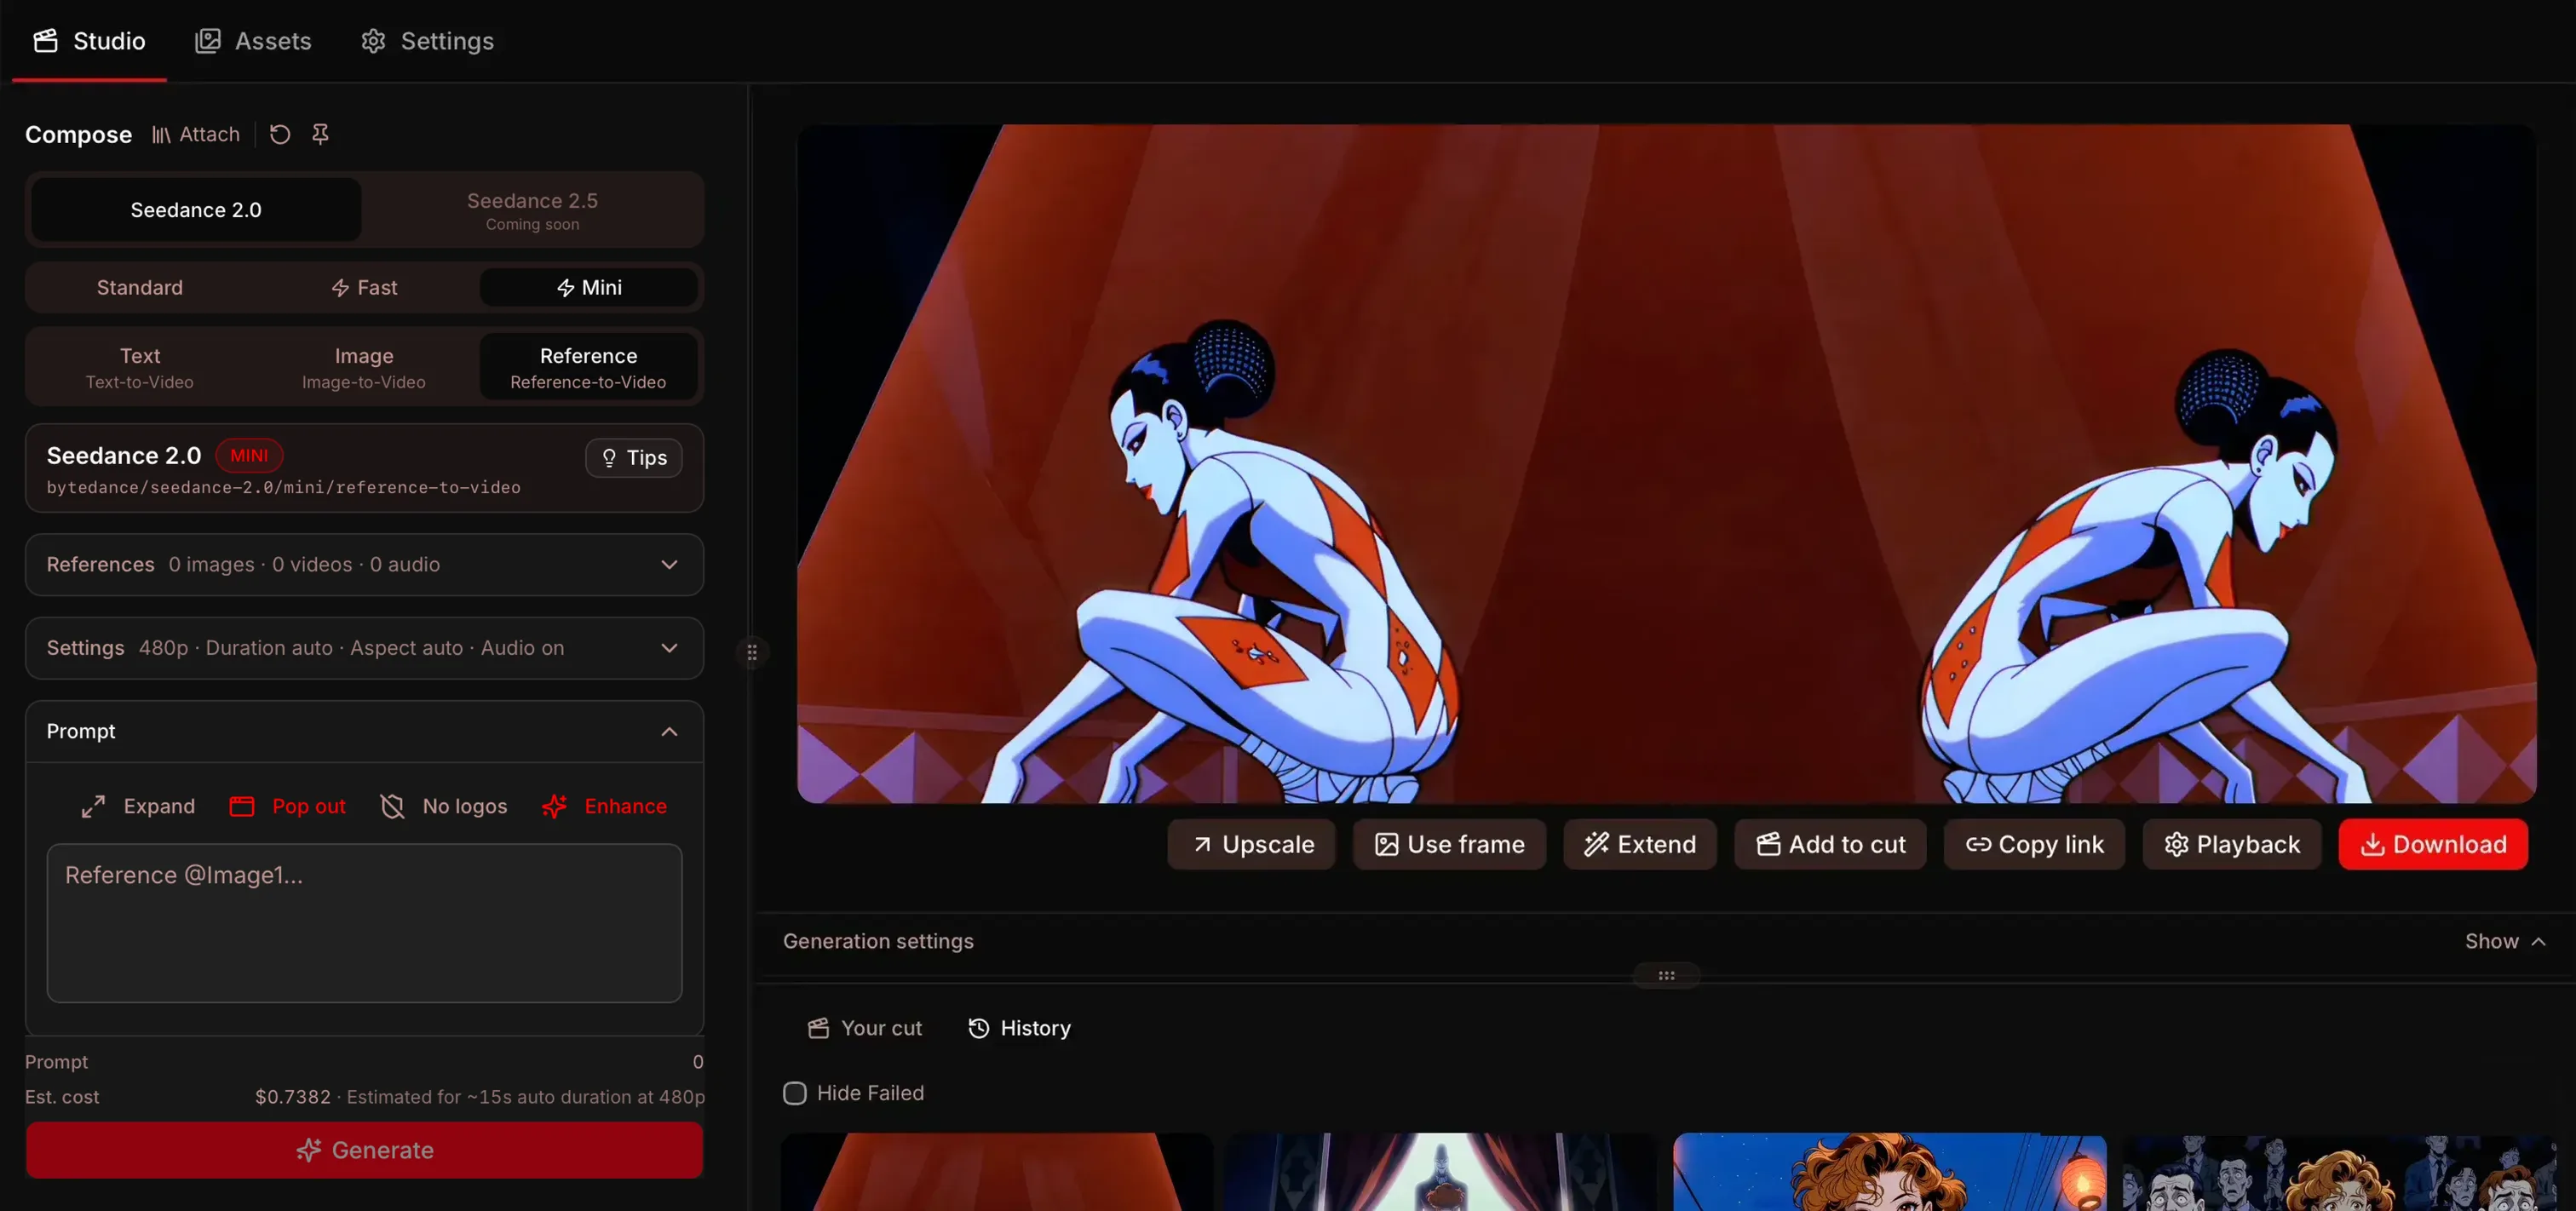Viewport: 2576px width, 1211px height.
Task: Switch to Your cut tab
Action: [x=865, y=1029]
